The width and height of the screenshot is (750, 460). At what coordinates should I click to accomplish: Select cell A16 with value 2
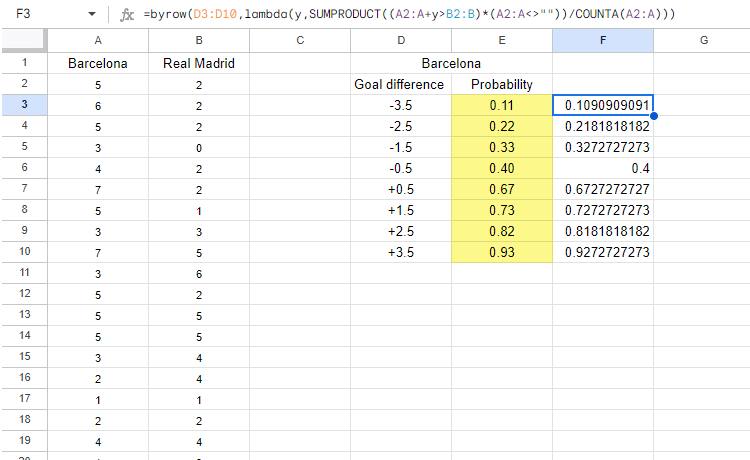point(98,379)
